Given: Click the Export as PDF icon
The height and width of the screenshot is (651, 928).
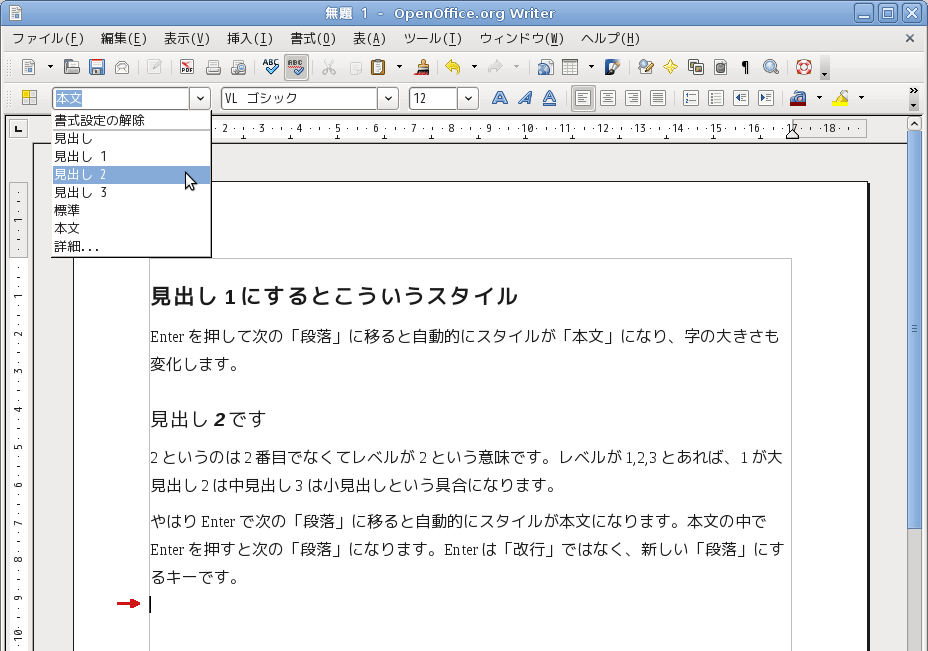Looking at the screenshot, I should point(186,67).
